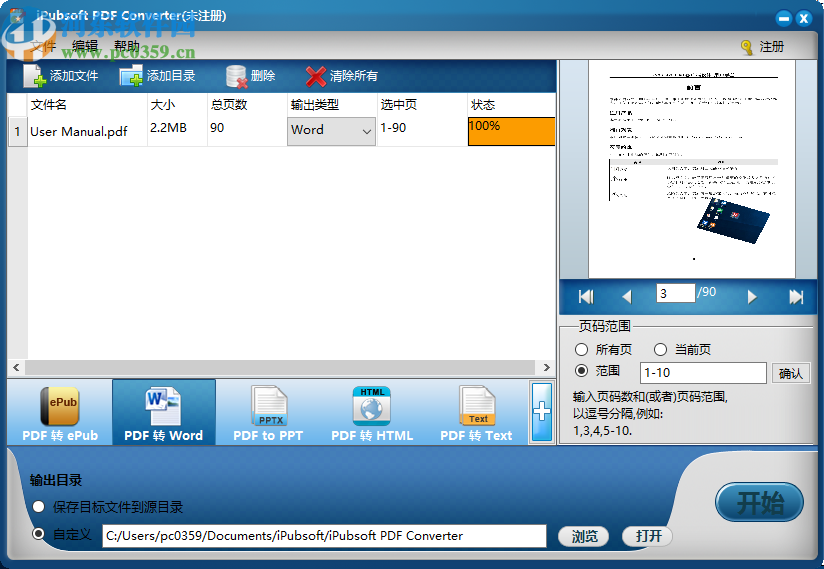Click the scroll left arrow of file list
Viewport: 824px width, 569px height.
16,367
